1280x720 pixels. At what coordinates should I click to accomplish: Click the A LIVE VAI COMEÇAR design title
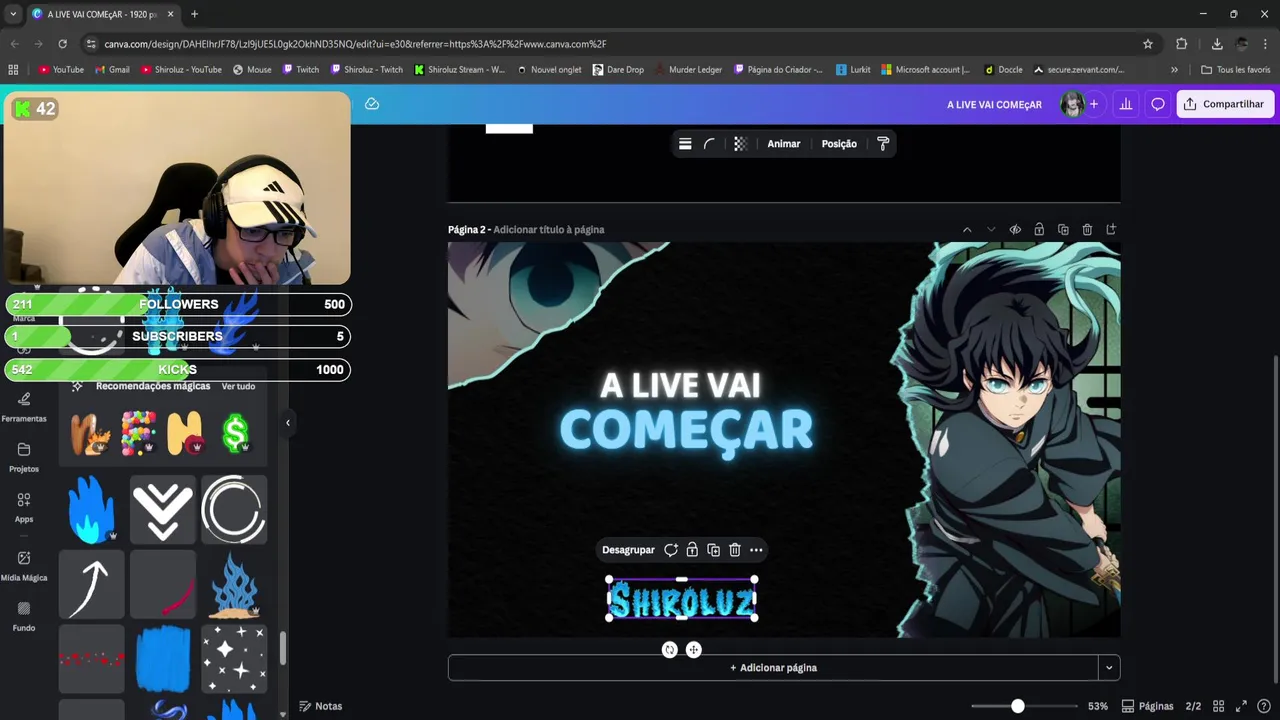(x=994, y=104)
